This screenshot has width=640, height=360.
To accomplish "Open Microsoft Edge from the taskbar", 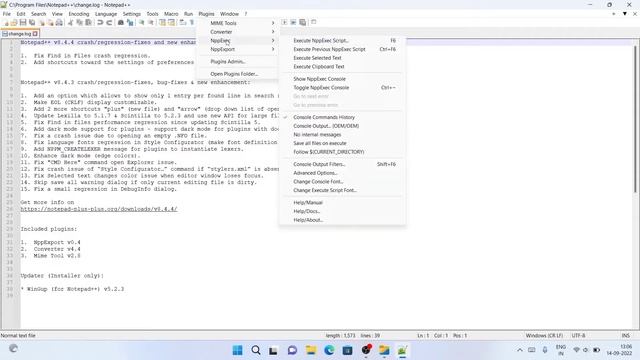I will (329, 350).
